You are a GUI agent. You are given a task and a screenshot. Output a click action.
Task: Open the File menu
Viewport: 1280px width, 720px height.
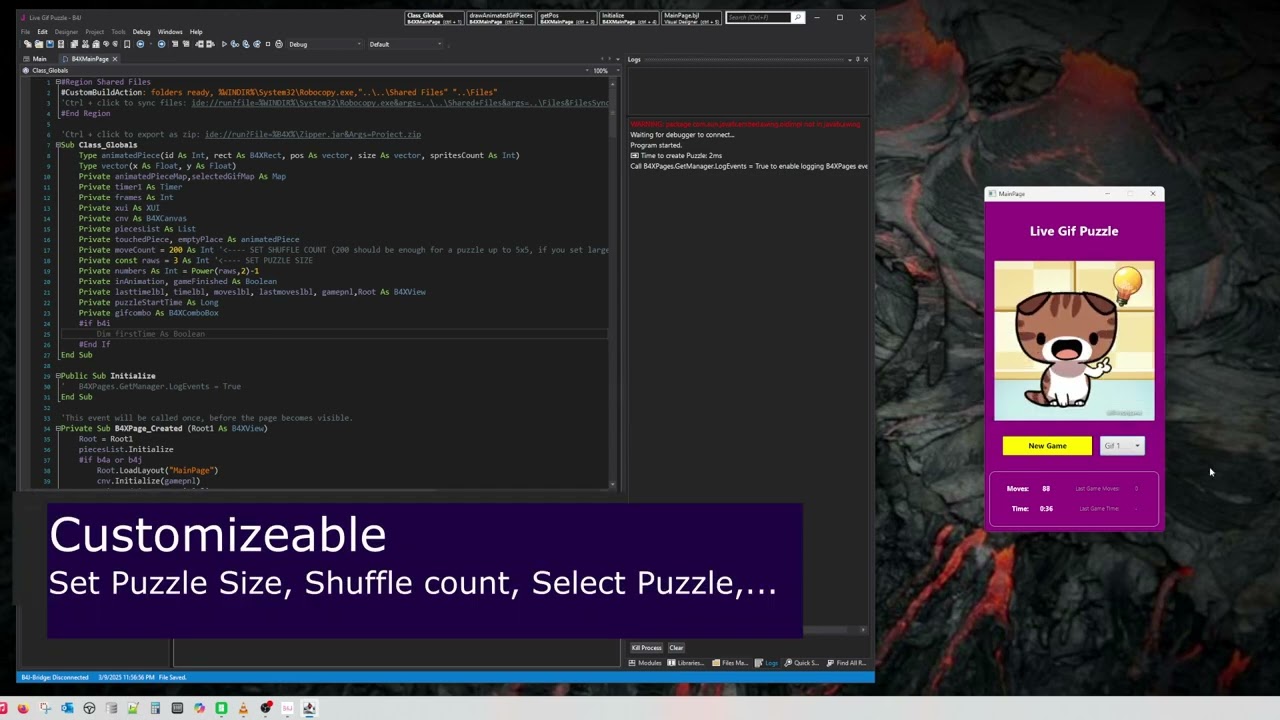26,32
